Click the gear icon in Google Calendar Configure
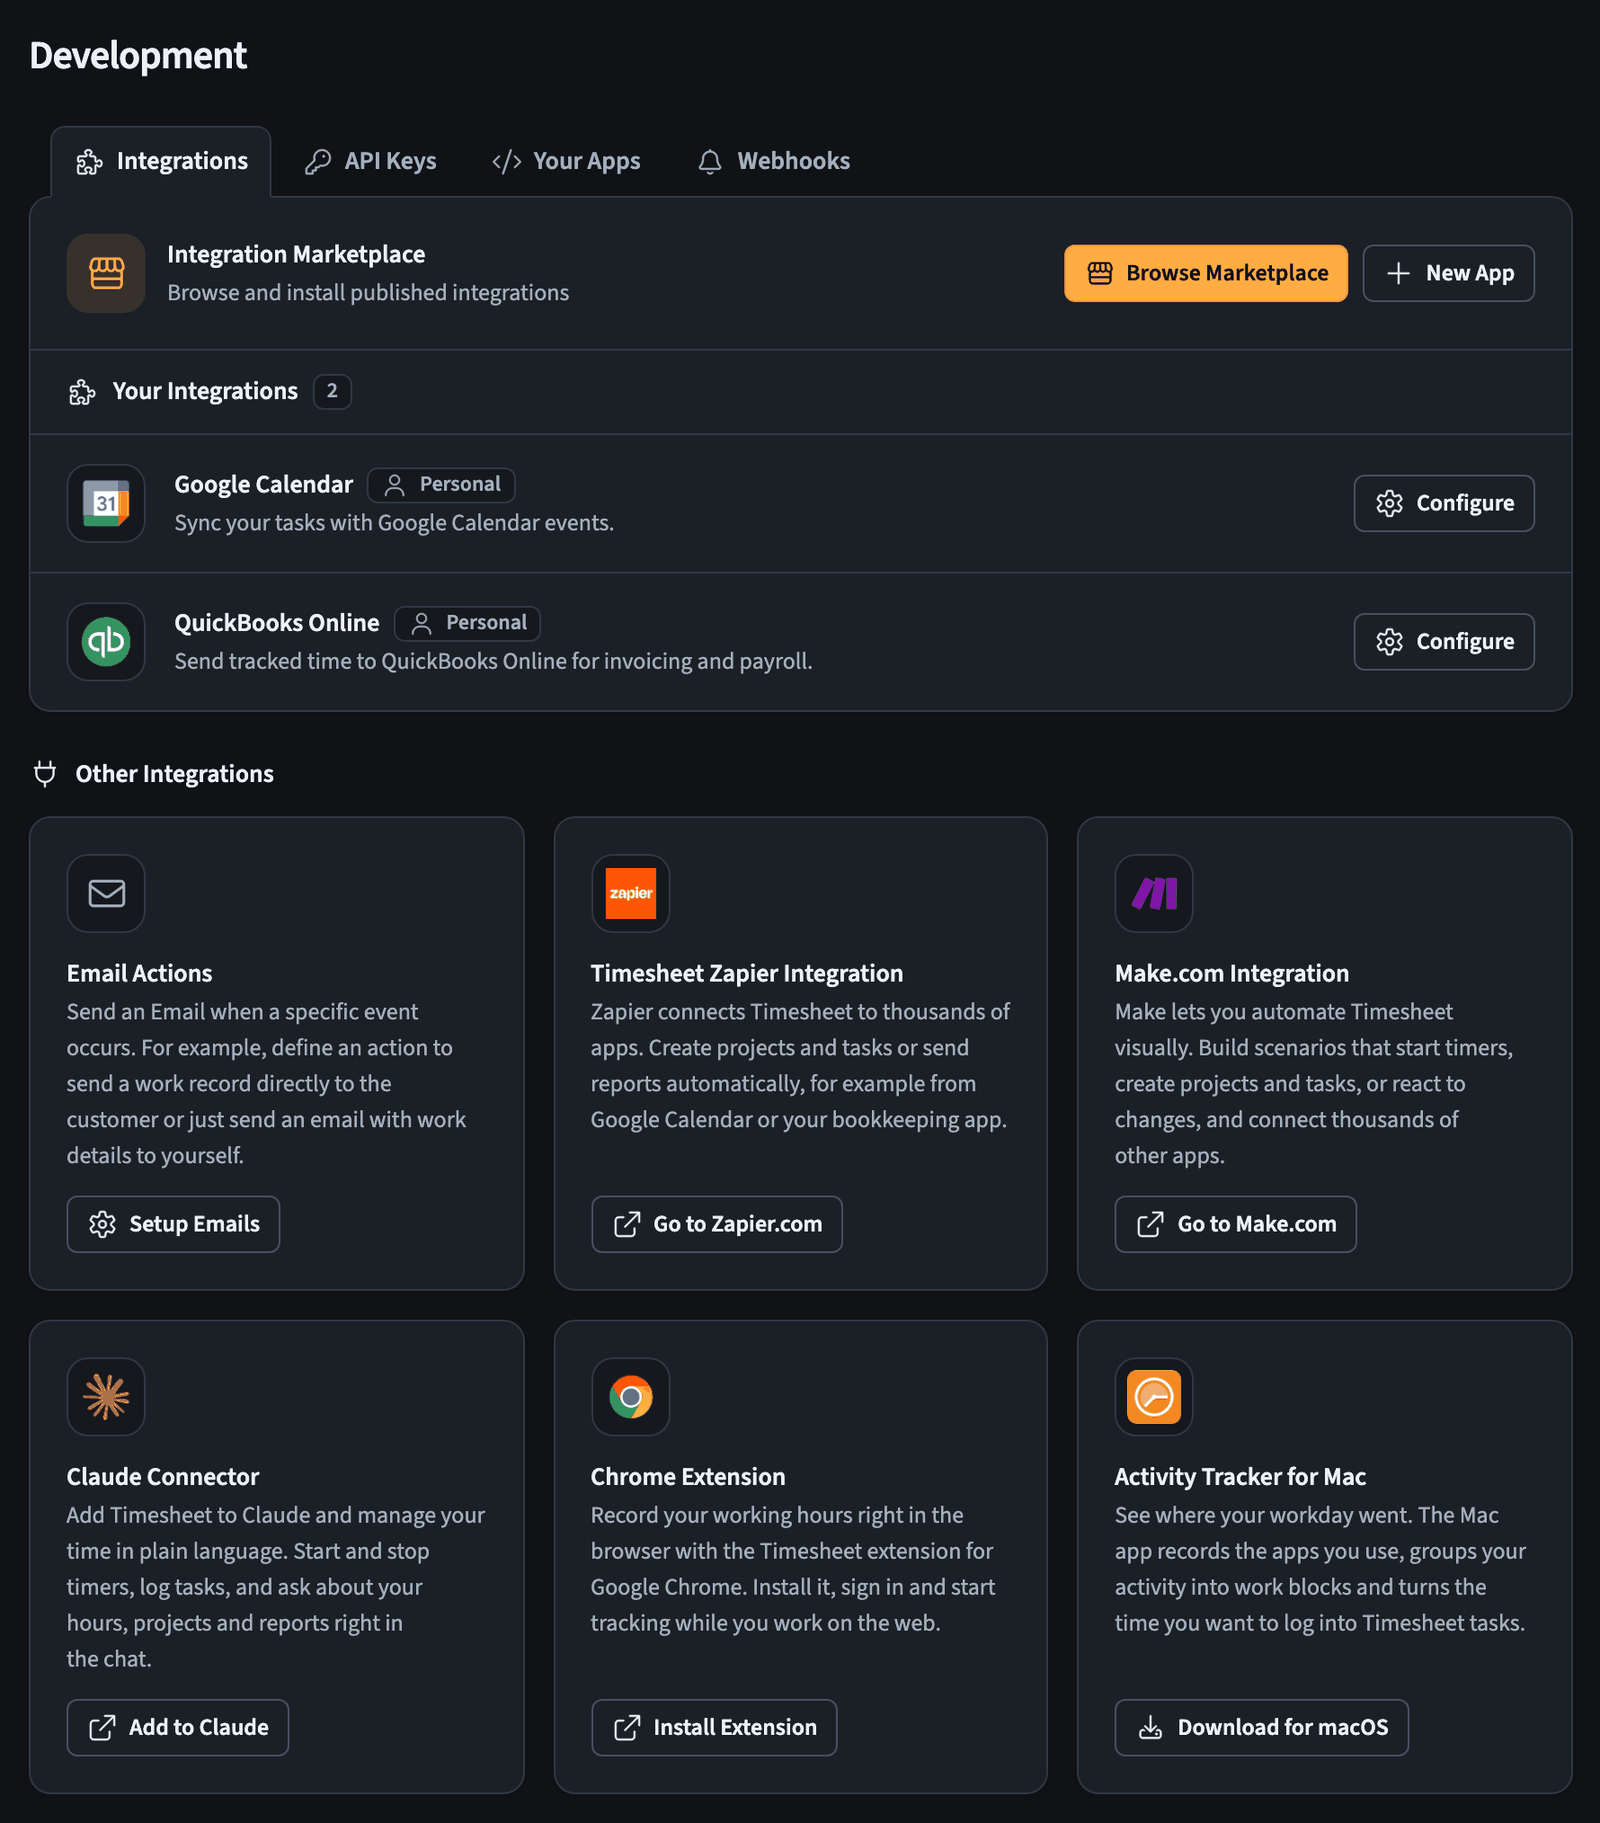1600x1823 pixels. [x=1389, y=503]
